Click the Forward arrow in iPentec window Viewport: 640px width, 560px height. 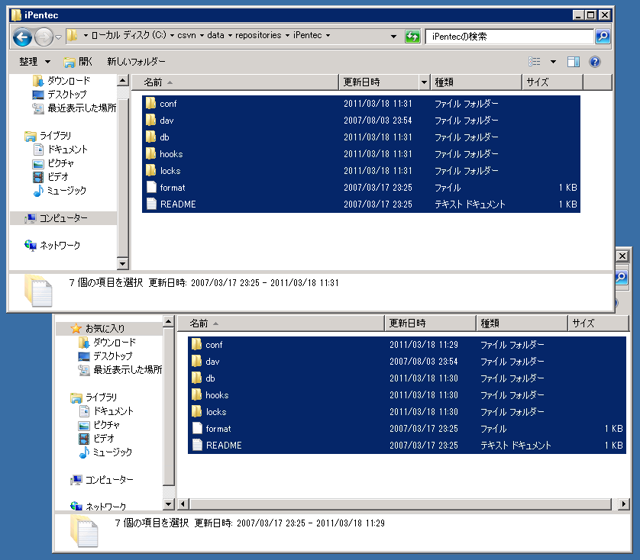43,37
